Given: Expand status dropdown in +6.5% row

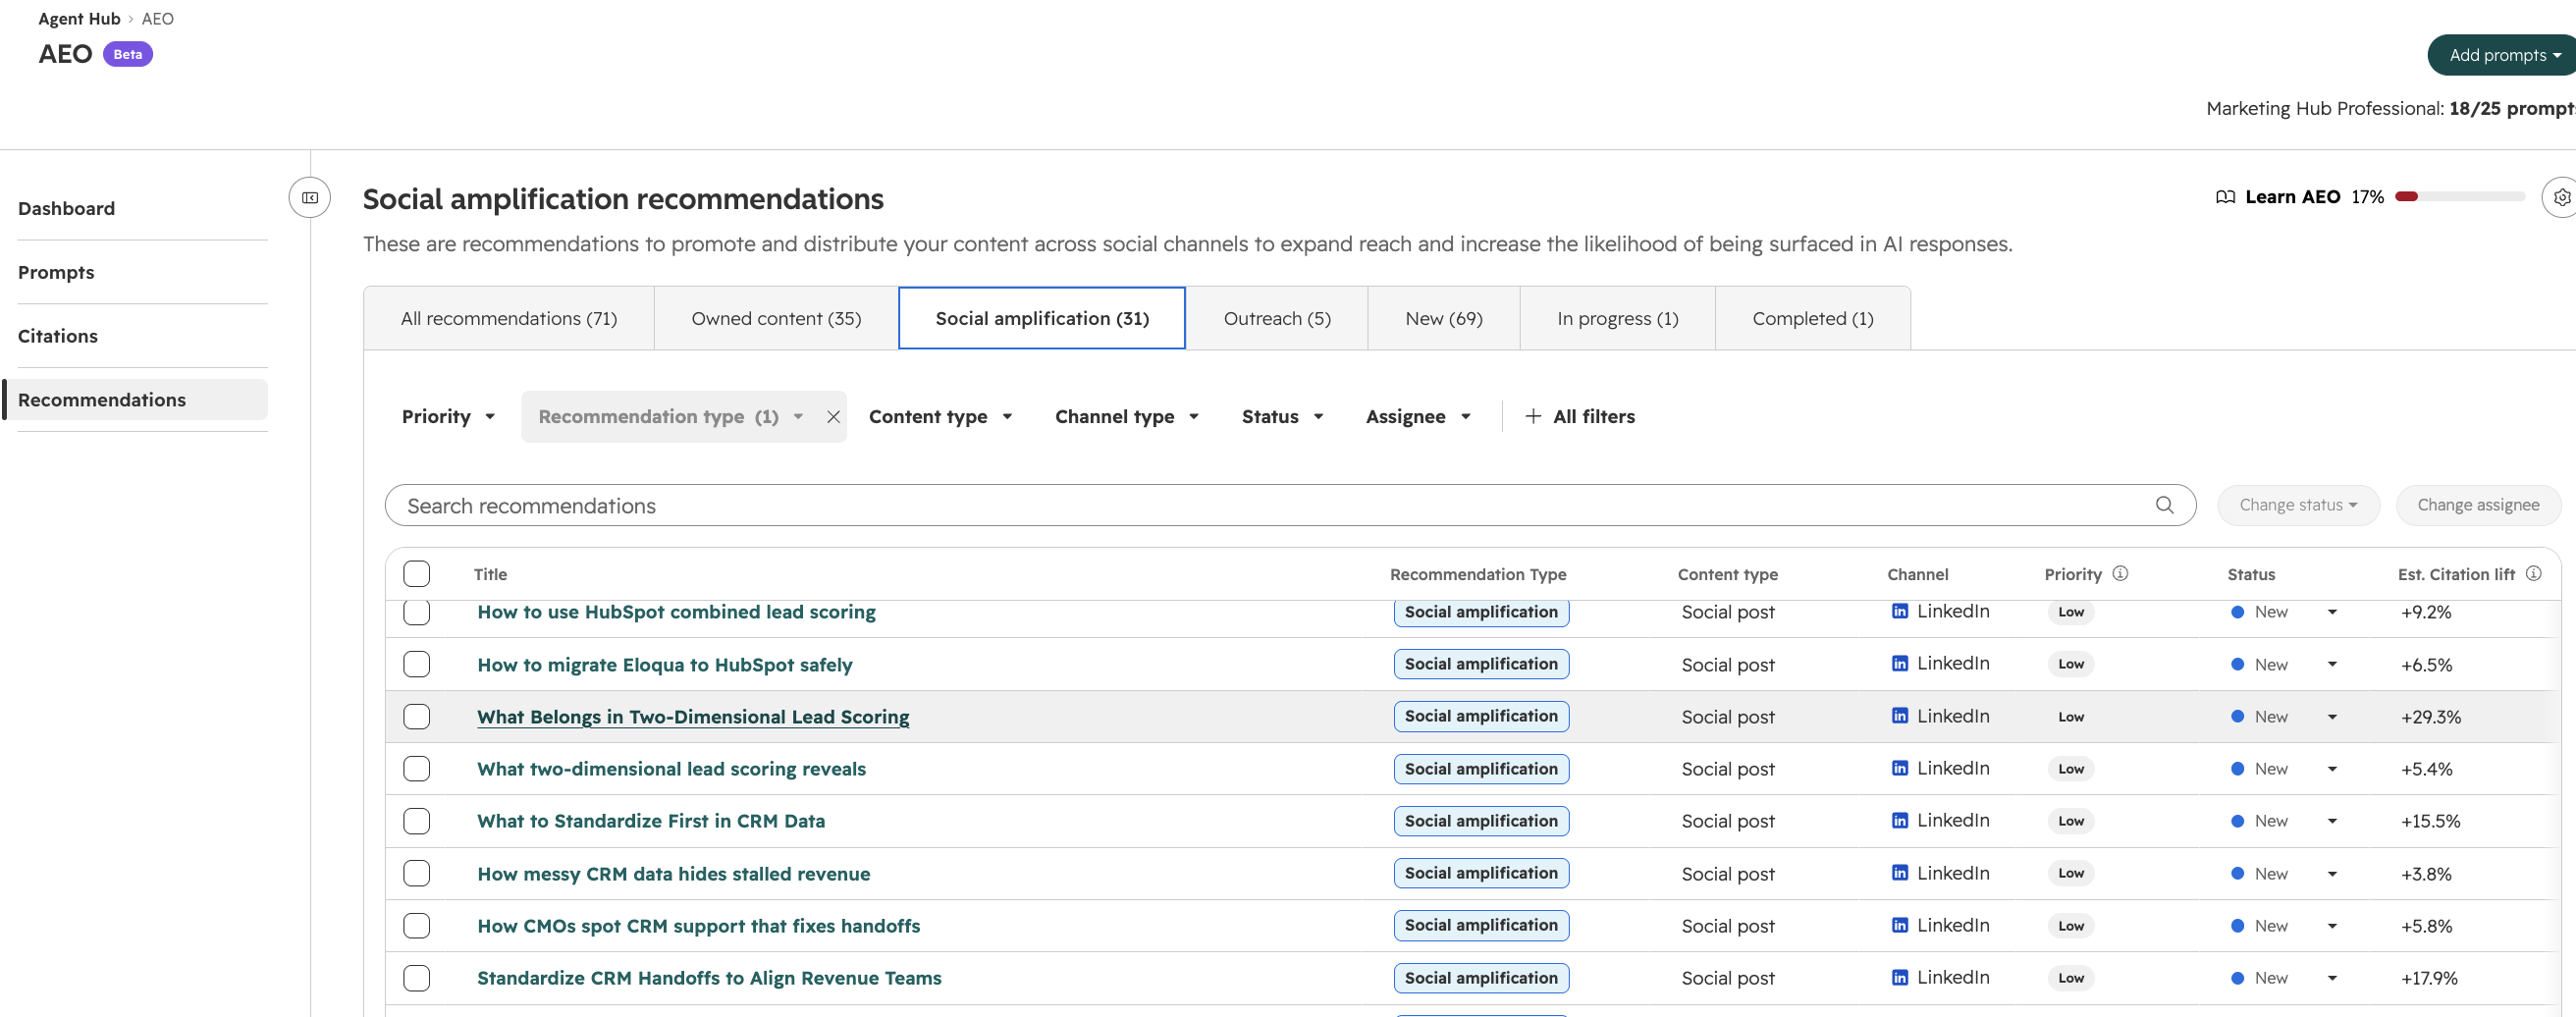Looking at the screenshot, I should pyautogui.click(x=2332, y=665).
